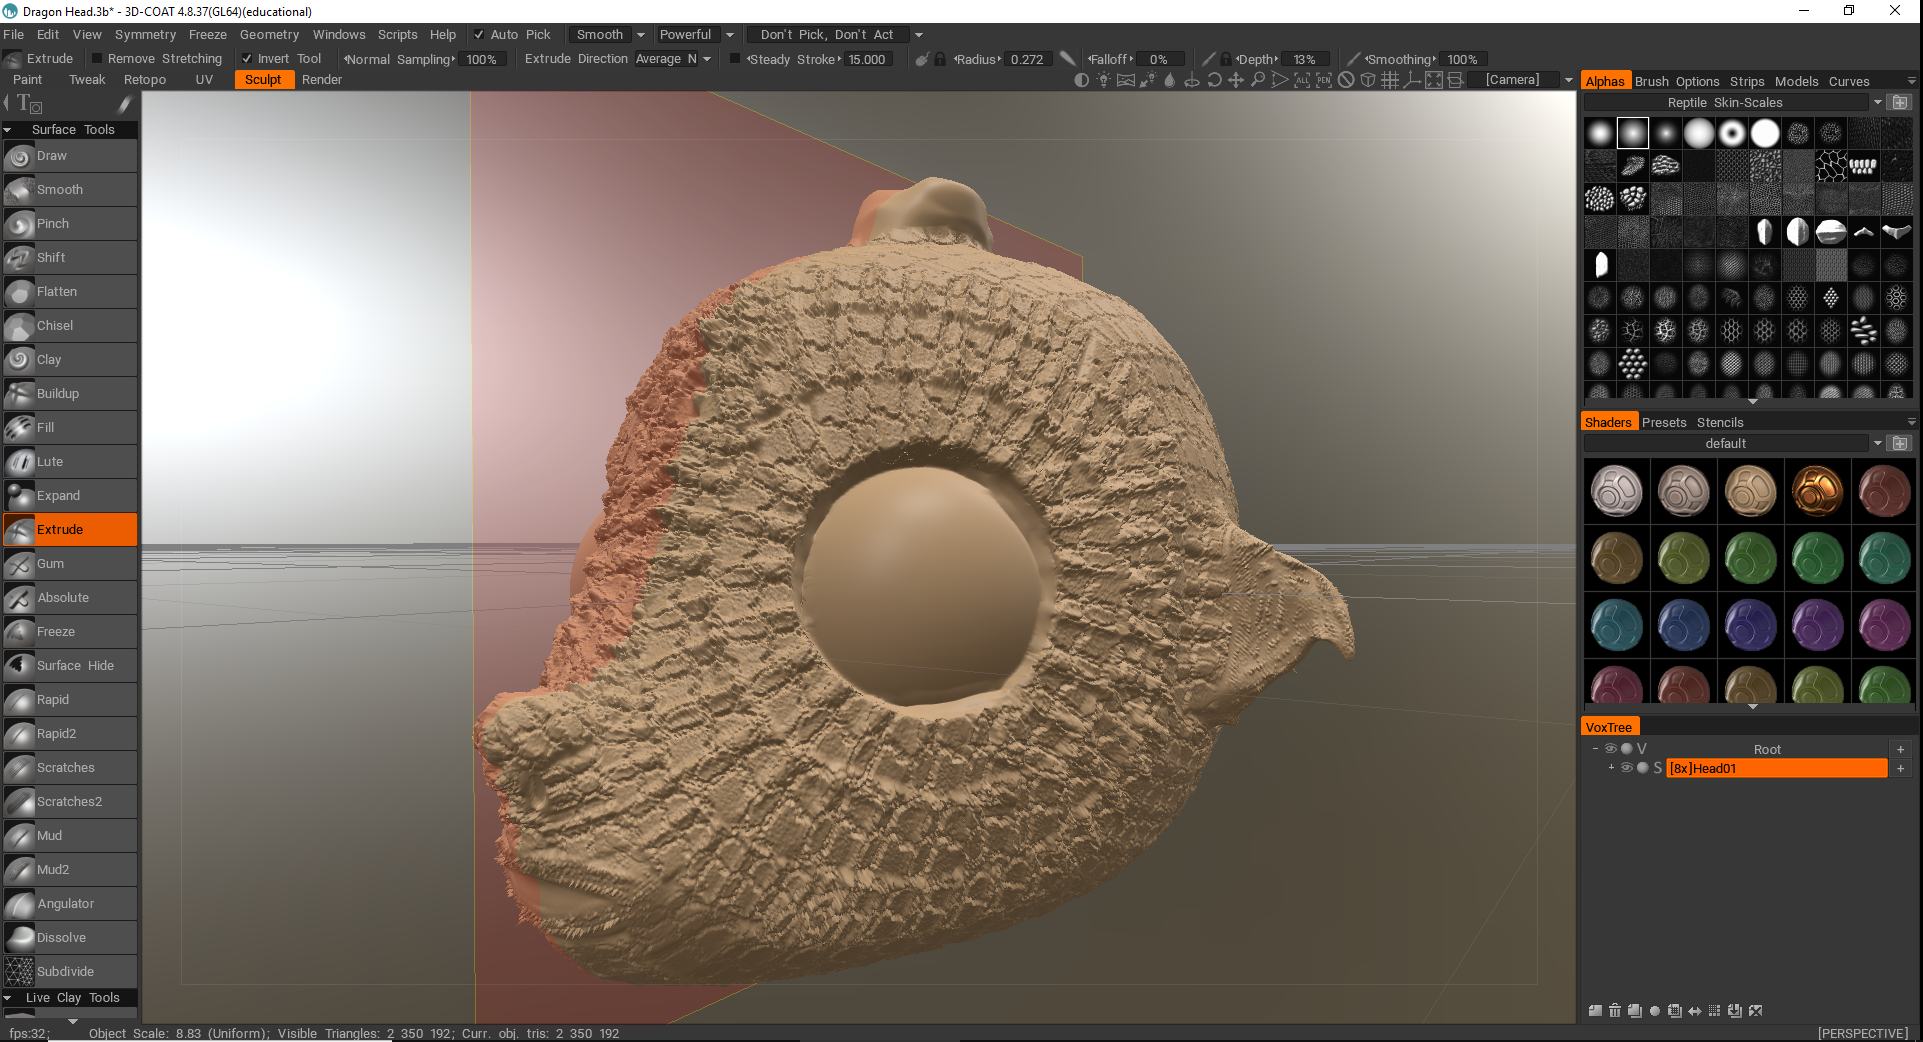Toggle the Radius lock icon
This screenshot has width=1923, height=1042.
[x=940, y=59]
